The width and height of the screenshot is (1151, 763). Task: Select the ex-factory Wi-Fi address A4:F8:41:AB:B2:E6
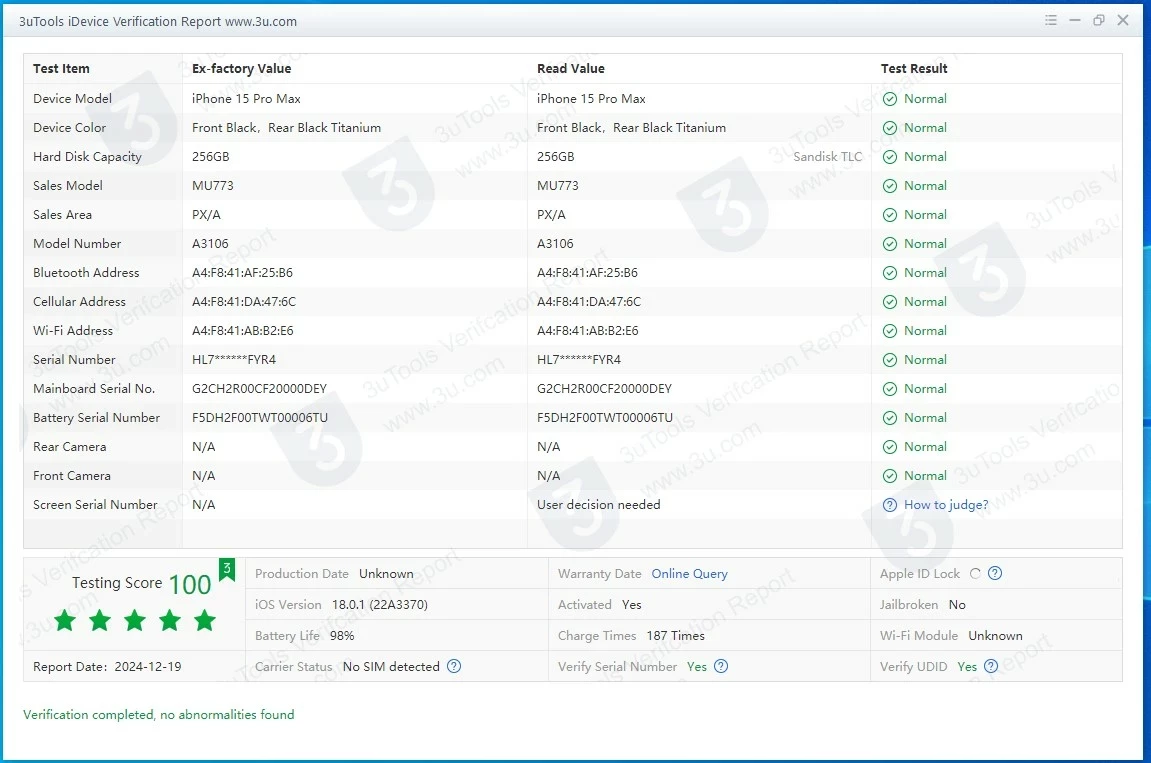pyautogui.click(x=243, y=330)
